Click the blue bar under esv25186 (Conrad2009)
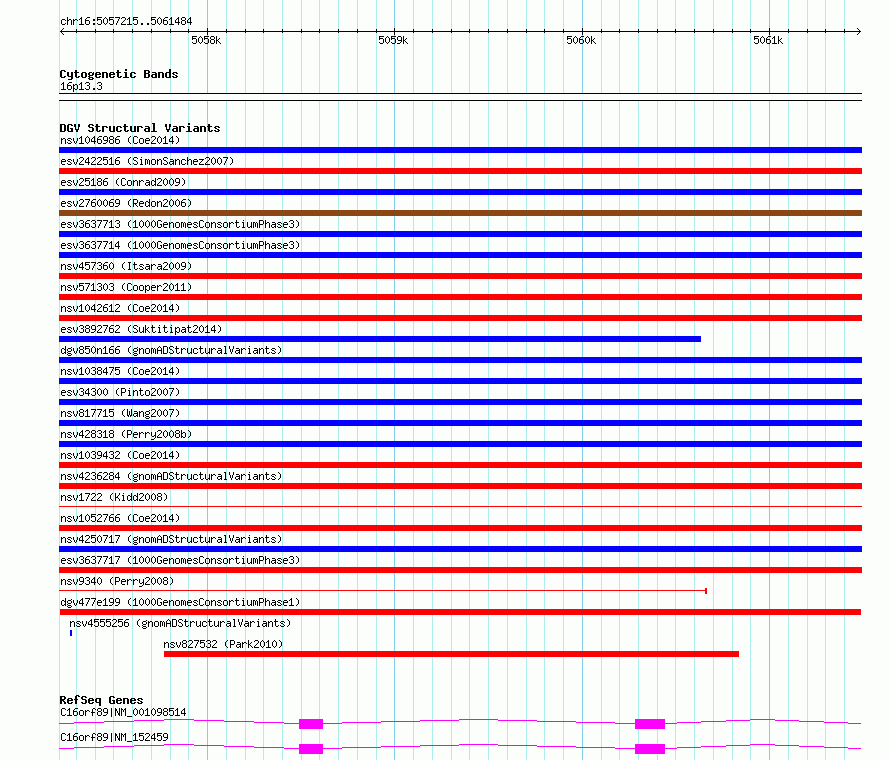 click(460, 192)
